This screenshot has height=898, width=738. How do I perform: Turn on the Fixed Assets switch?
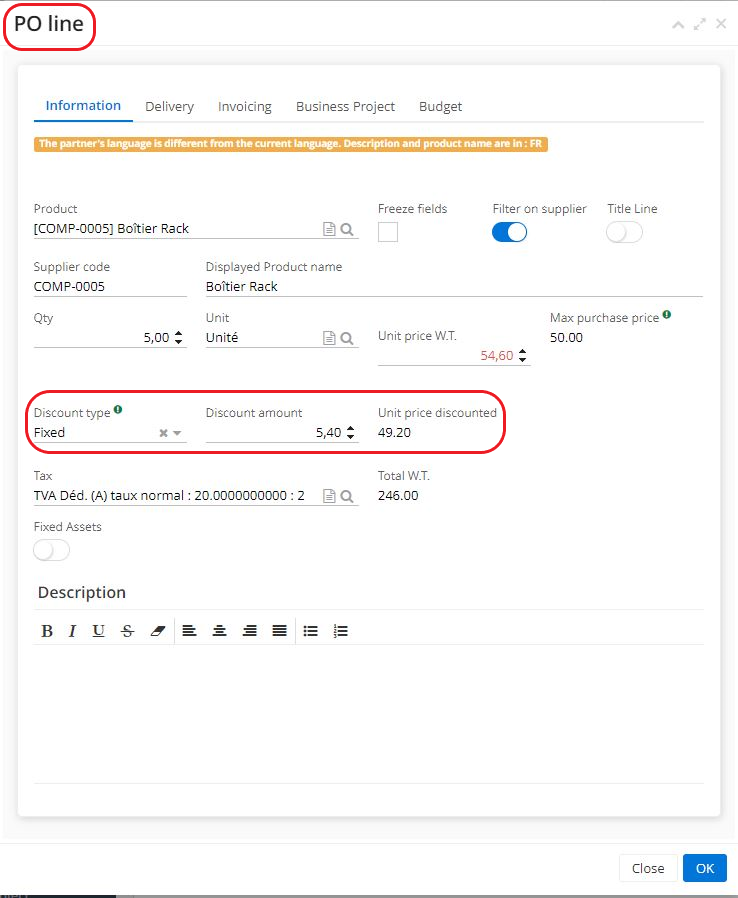click(52, 550)
